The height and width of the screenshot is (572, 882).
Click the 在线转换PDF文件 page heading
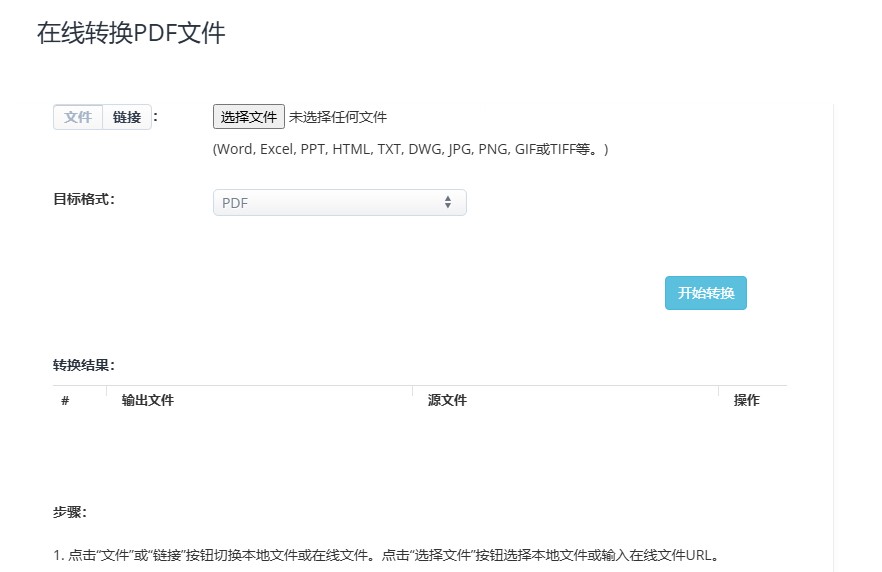[131, 33]
